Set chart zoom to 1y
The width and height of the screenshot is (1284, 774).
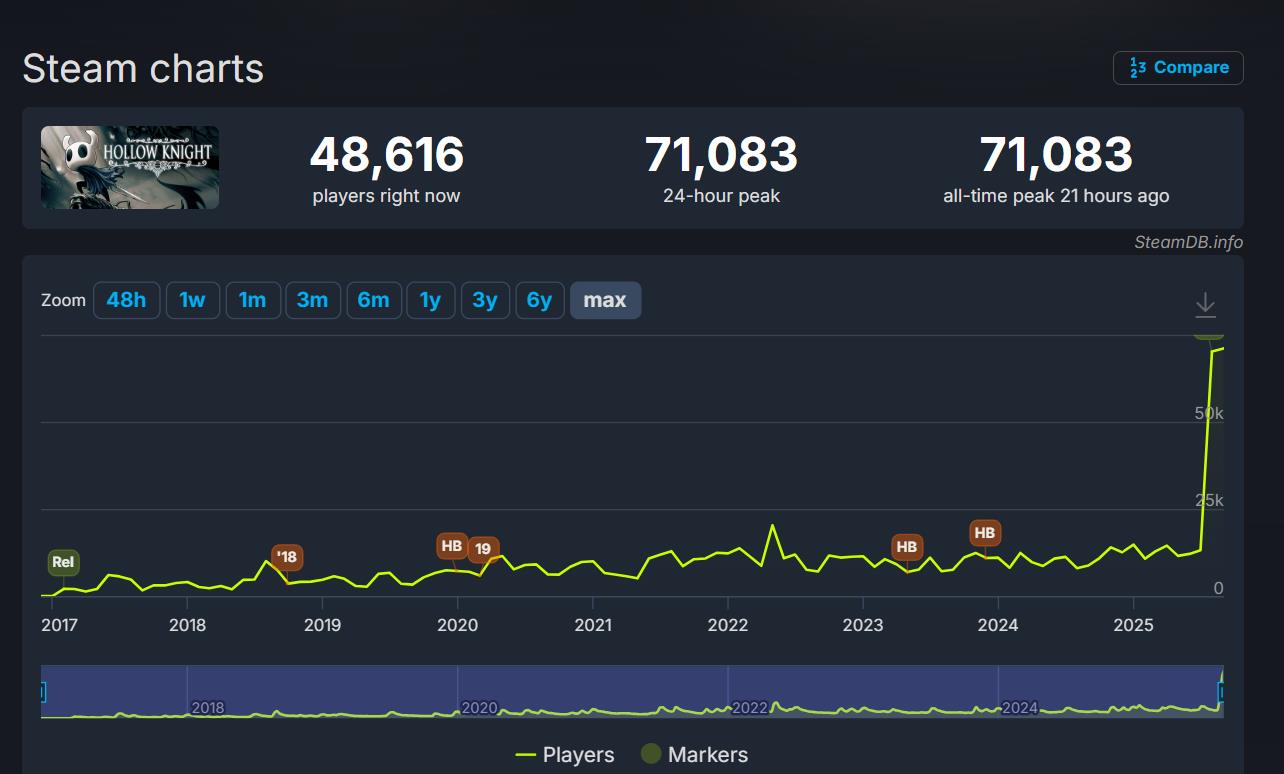[x=430, y=300]
